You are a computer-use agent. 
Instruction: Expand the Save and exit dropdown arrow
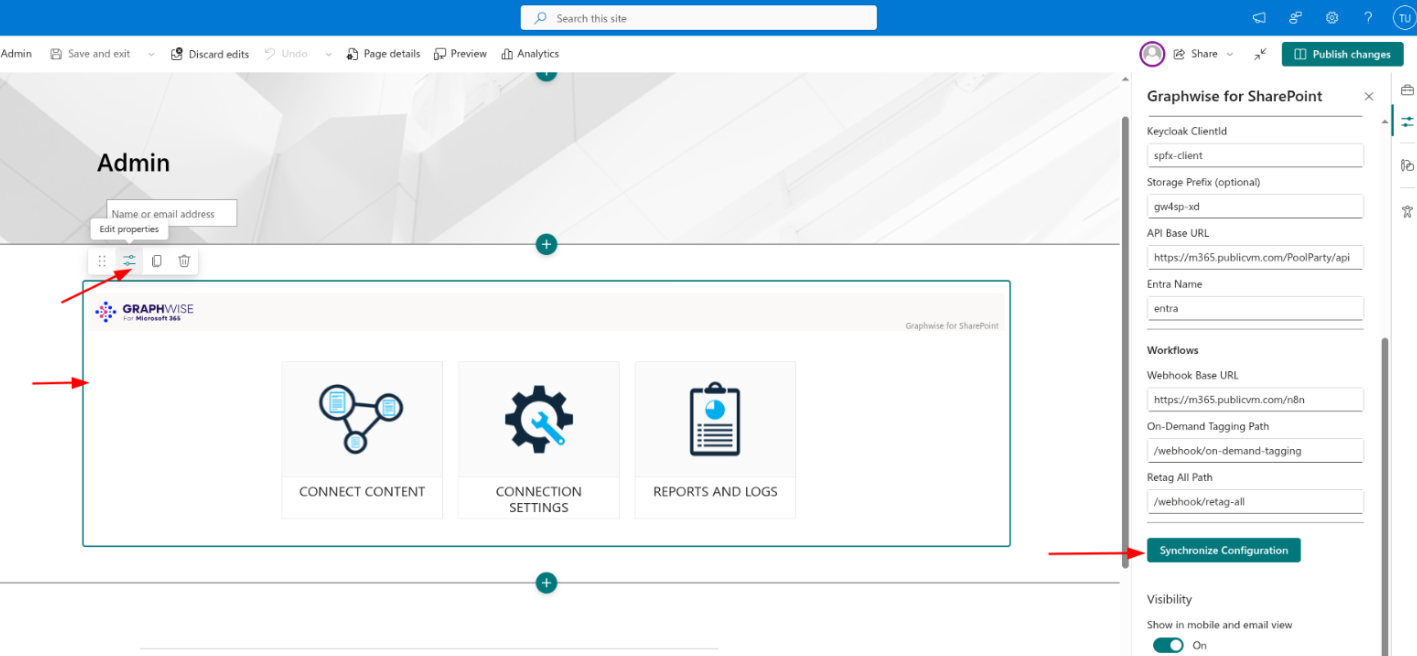[151, 54]
